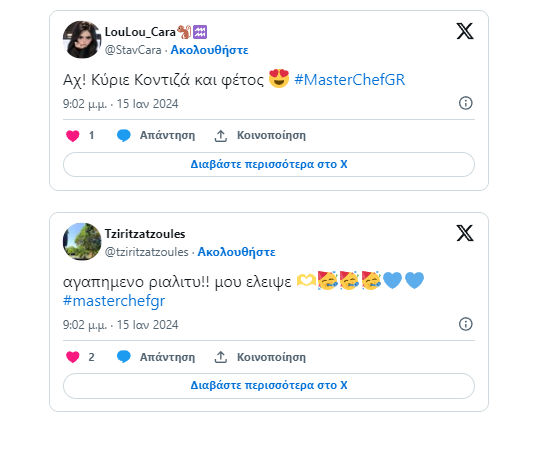This screenshot has height=454, width=554.
Task: Click Διαβάστε περισσότερα στο X on first tweet
Action: tap(269, 164)
